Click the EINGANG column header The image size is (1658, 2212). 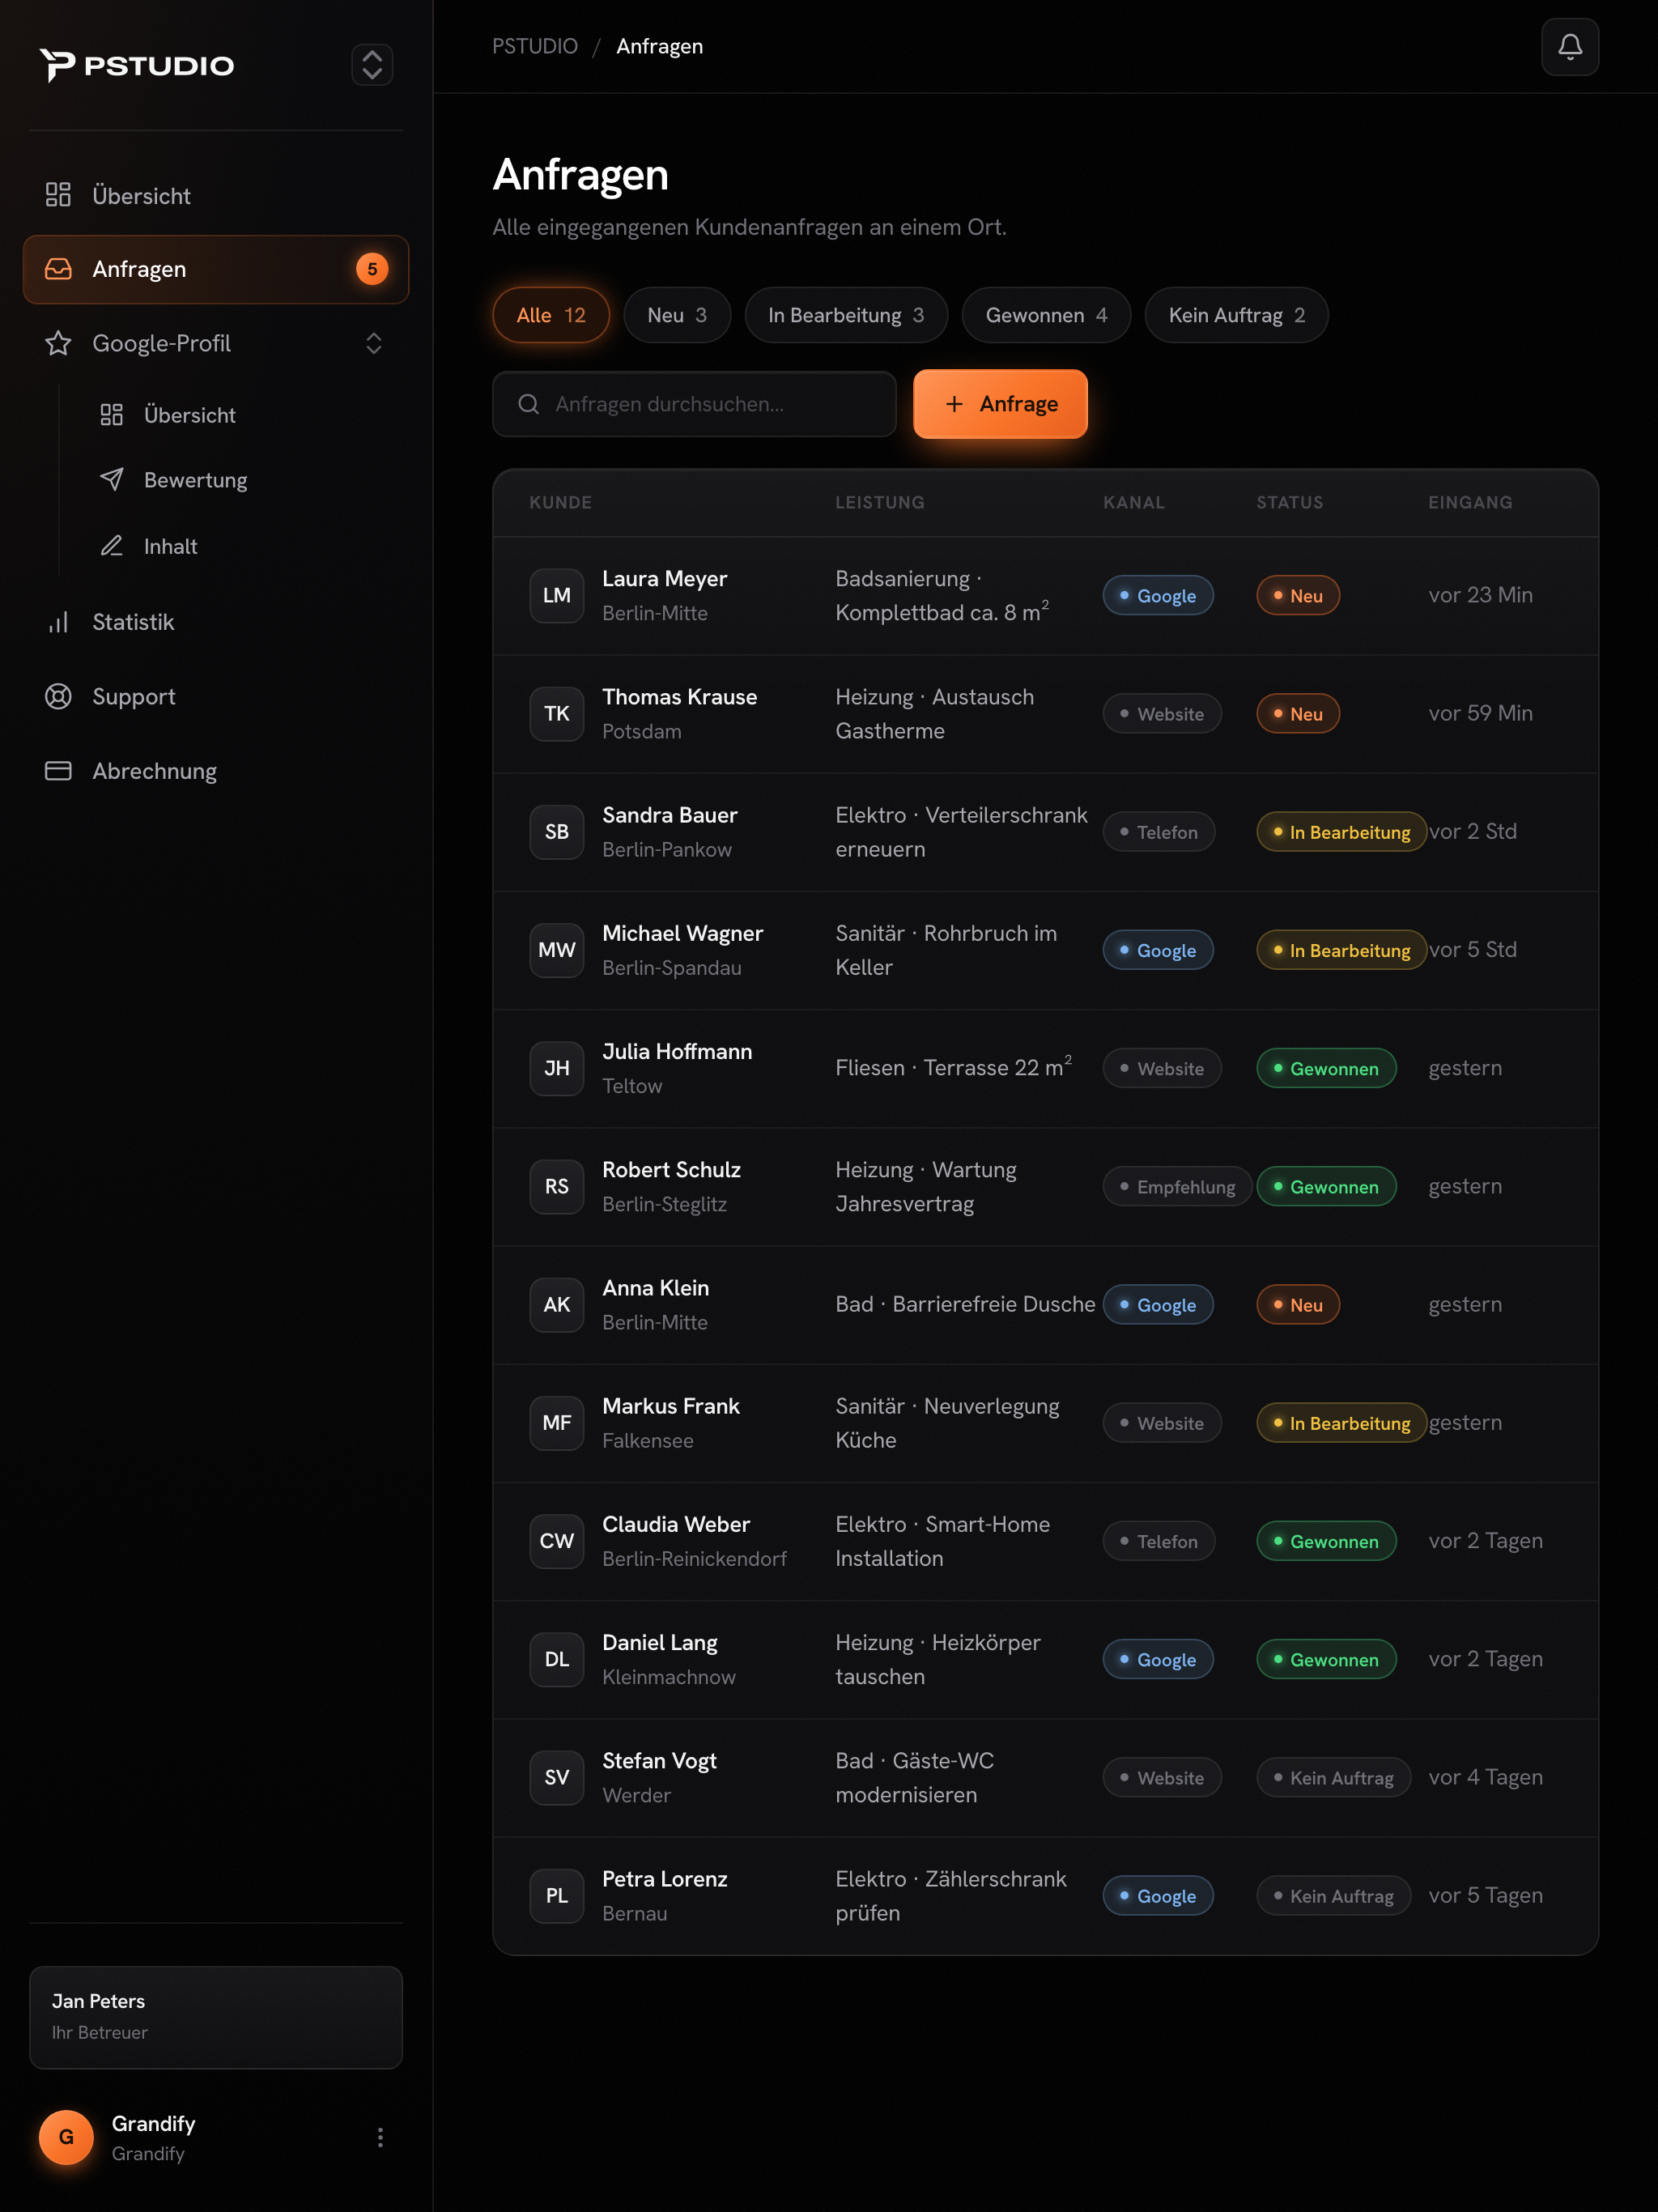click(x=1470, y=502)
